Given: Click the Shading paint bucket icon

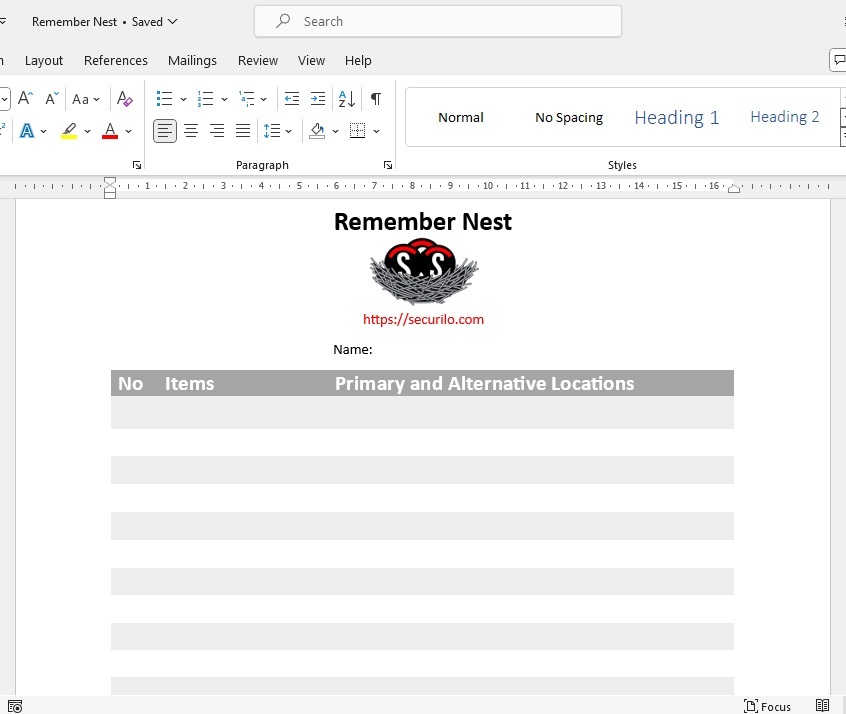Looking at the screenshot, I should [x=317, y=131].
